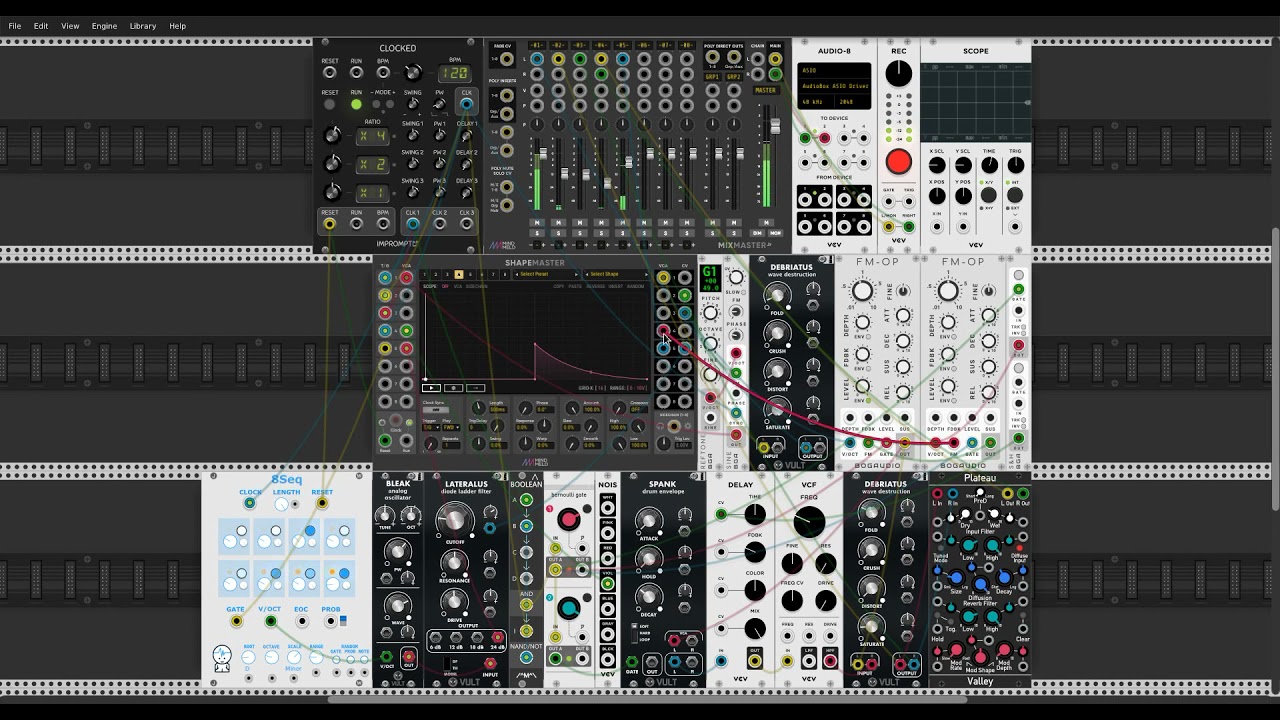Click the Clocked BPM display showing 120

tap(455, 74)
